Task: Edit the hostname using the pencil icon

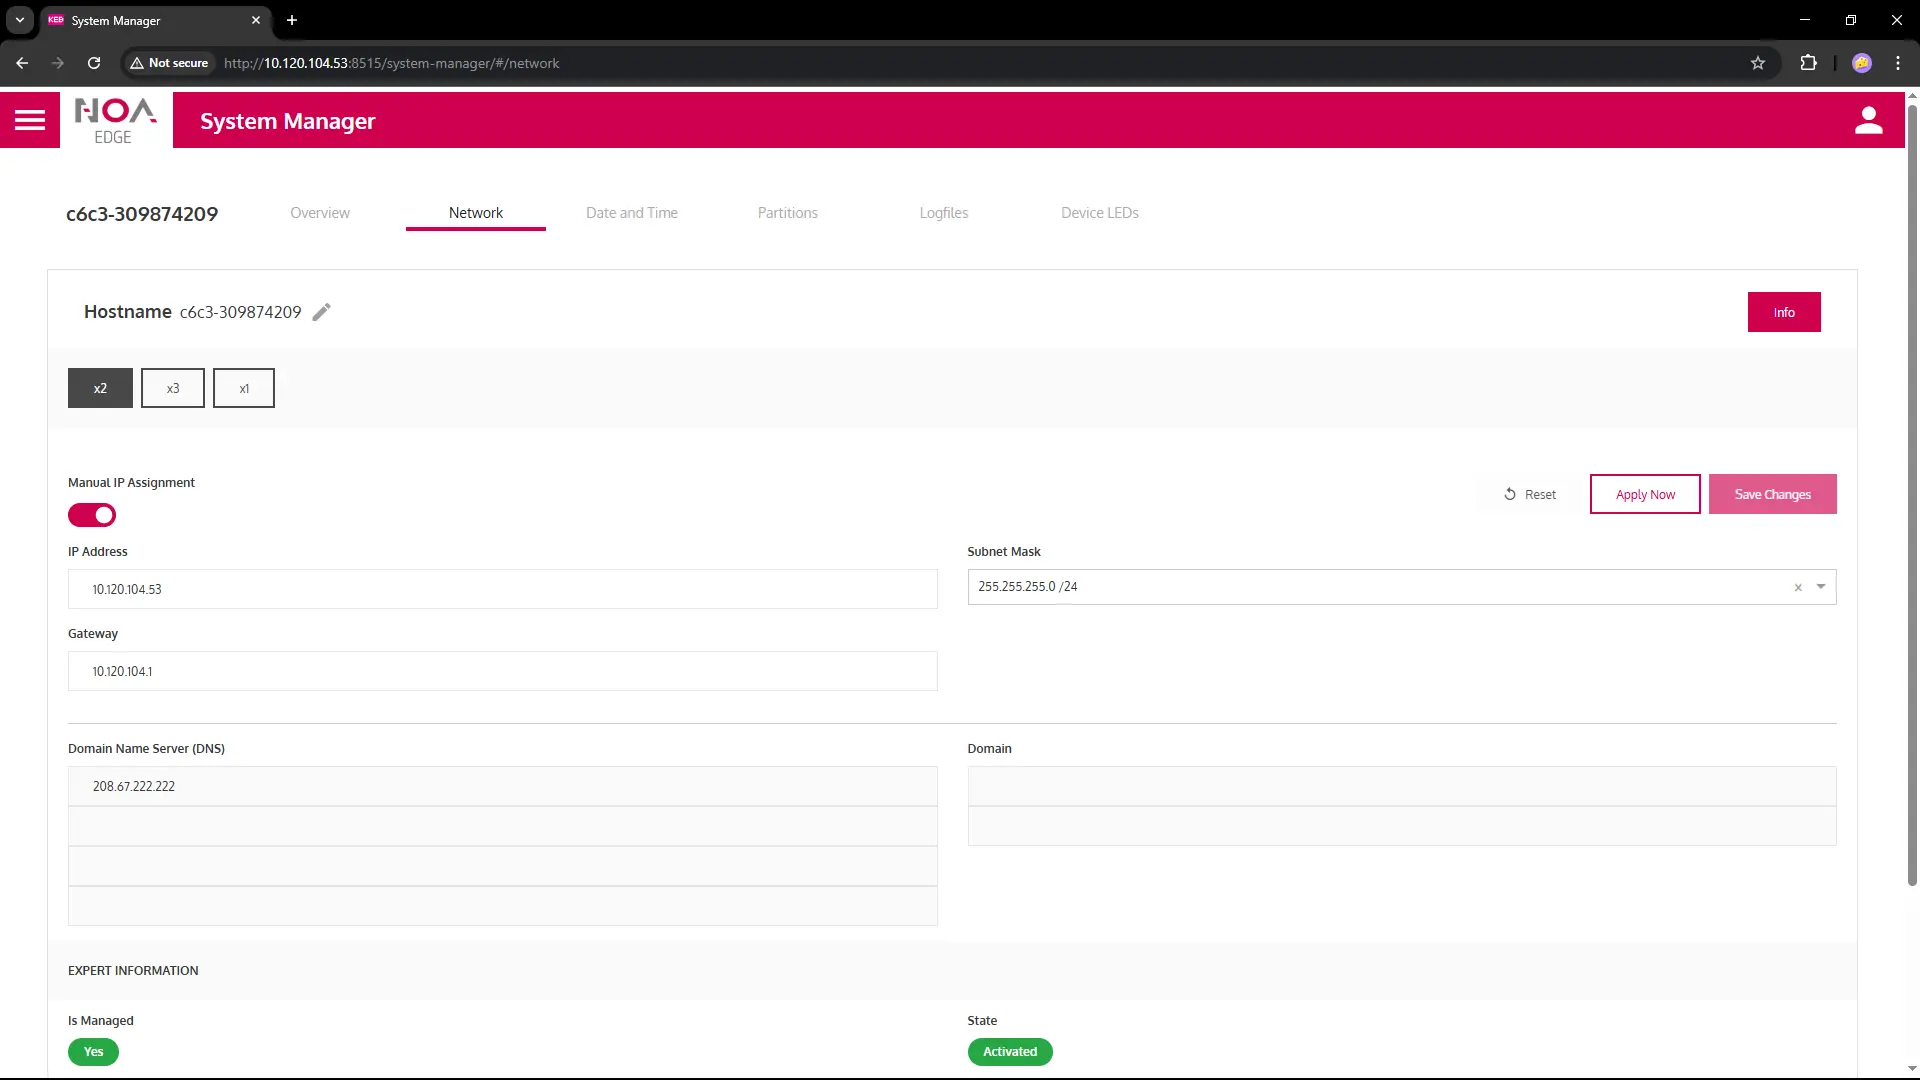Action: (322, 311)
